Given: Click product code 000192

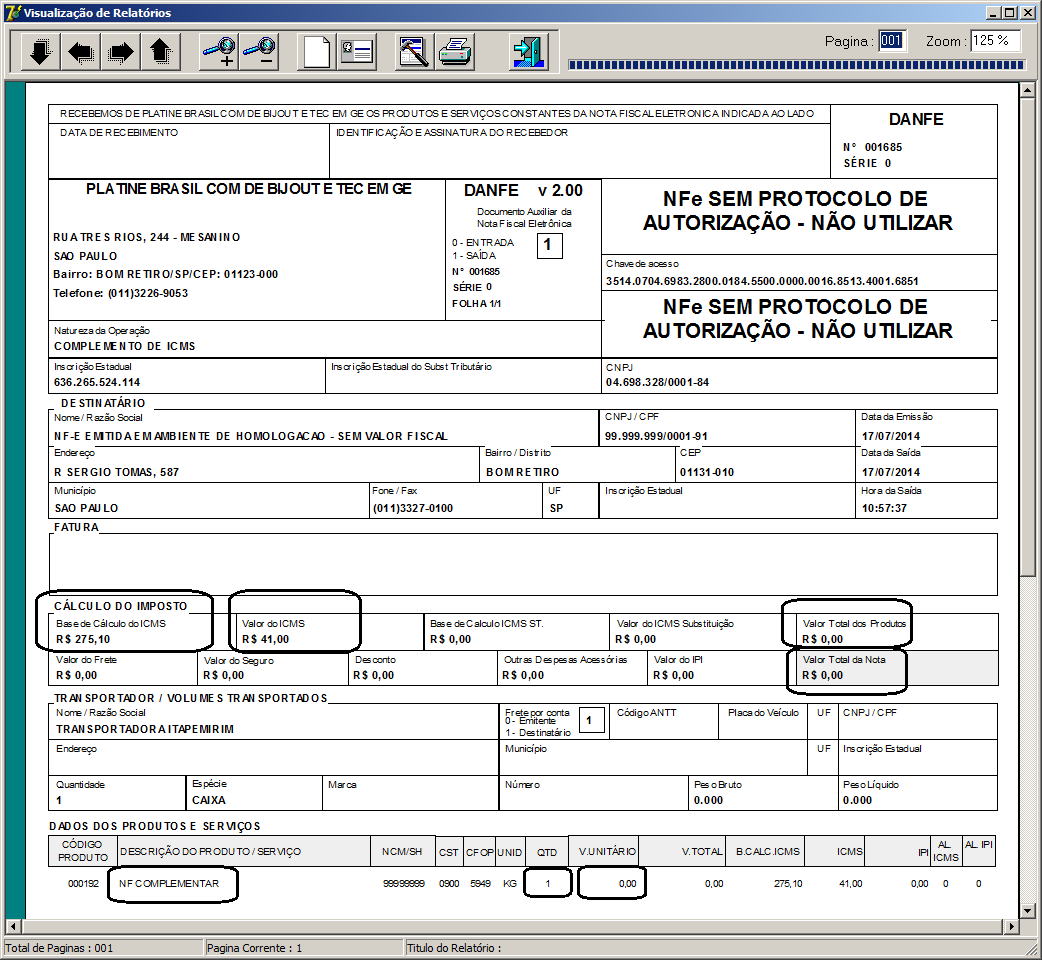Looking at the screenshot, I should (x=83, y=884).
